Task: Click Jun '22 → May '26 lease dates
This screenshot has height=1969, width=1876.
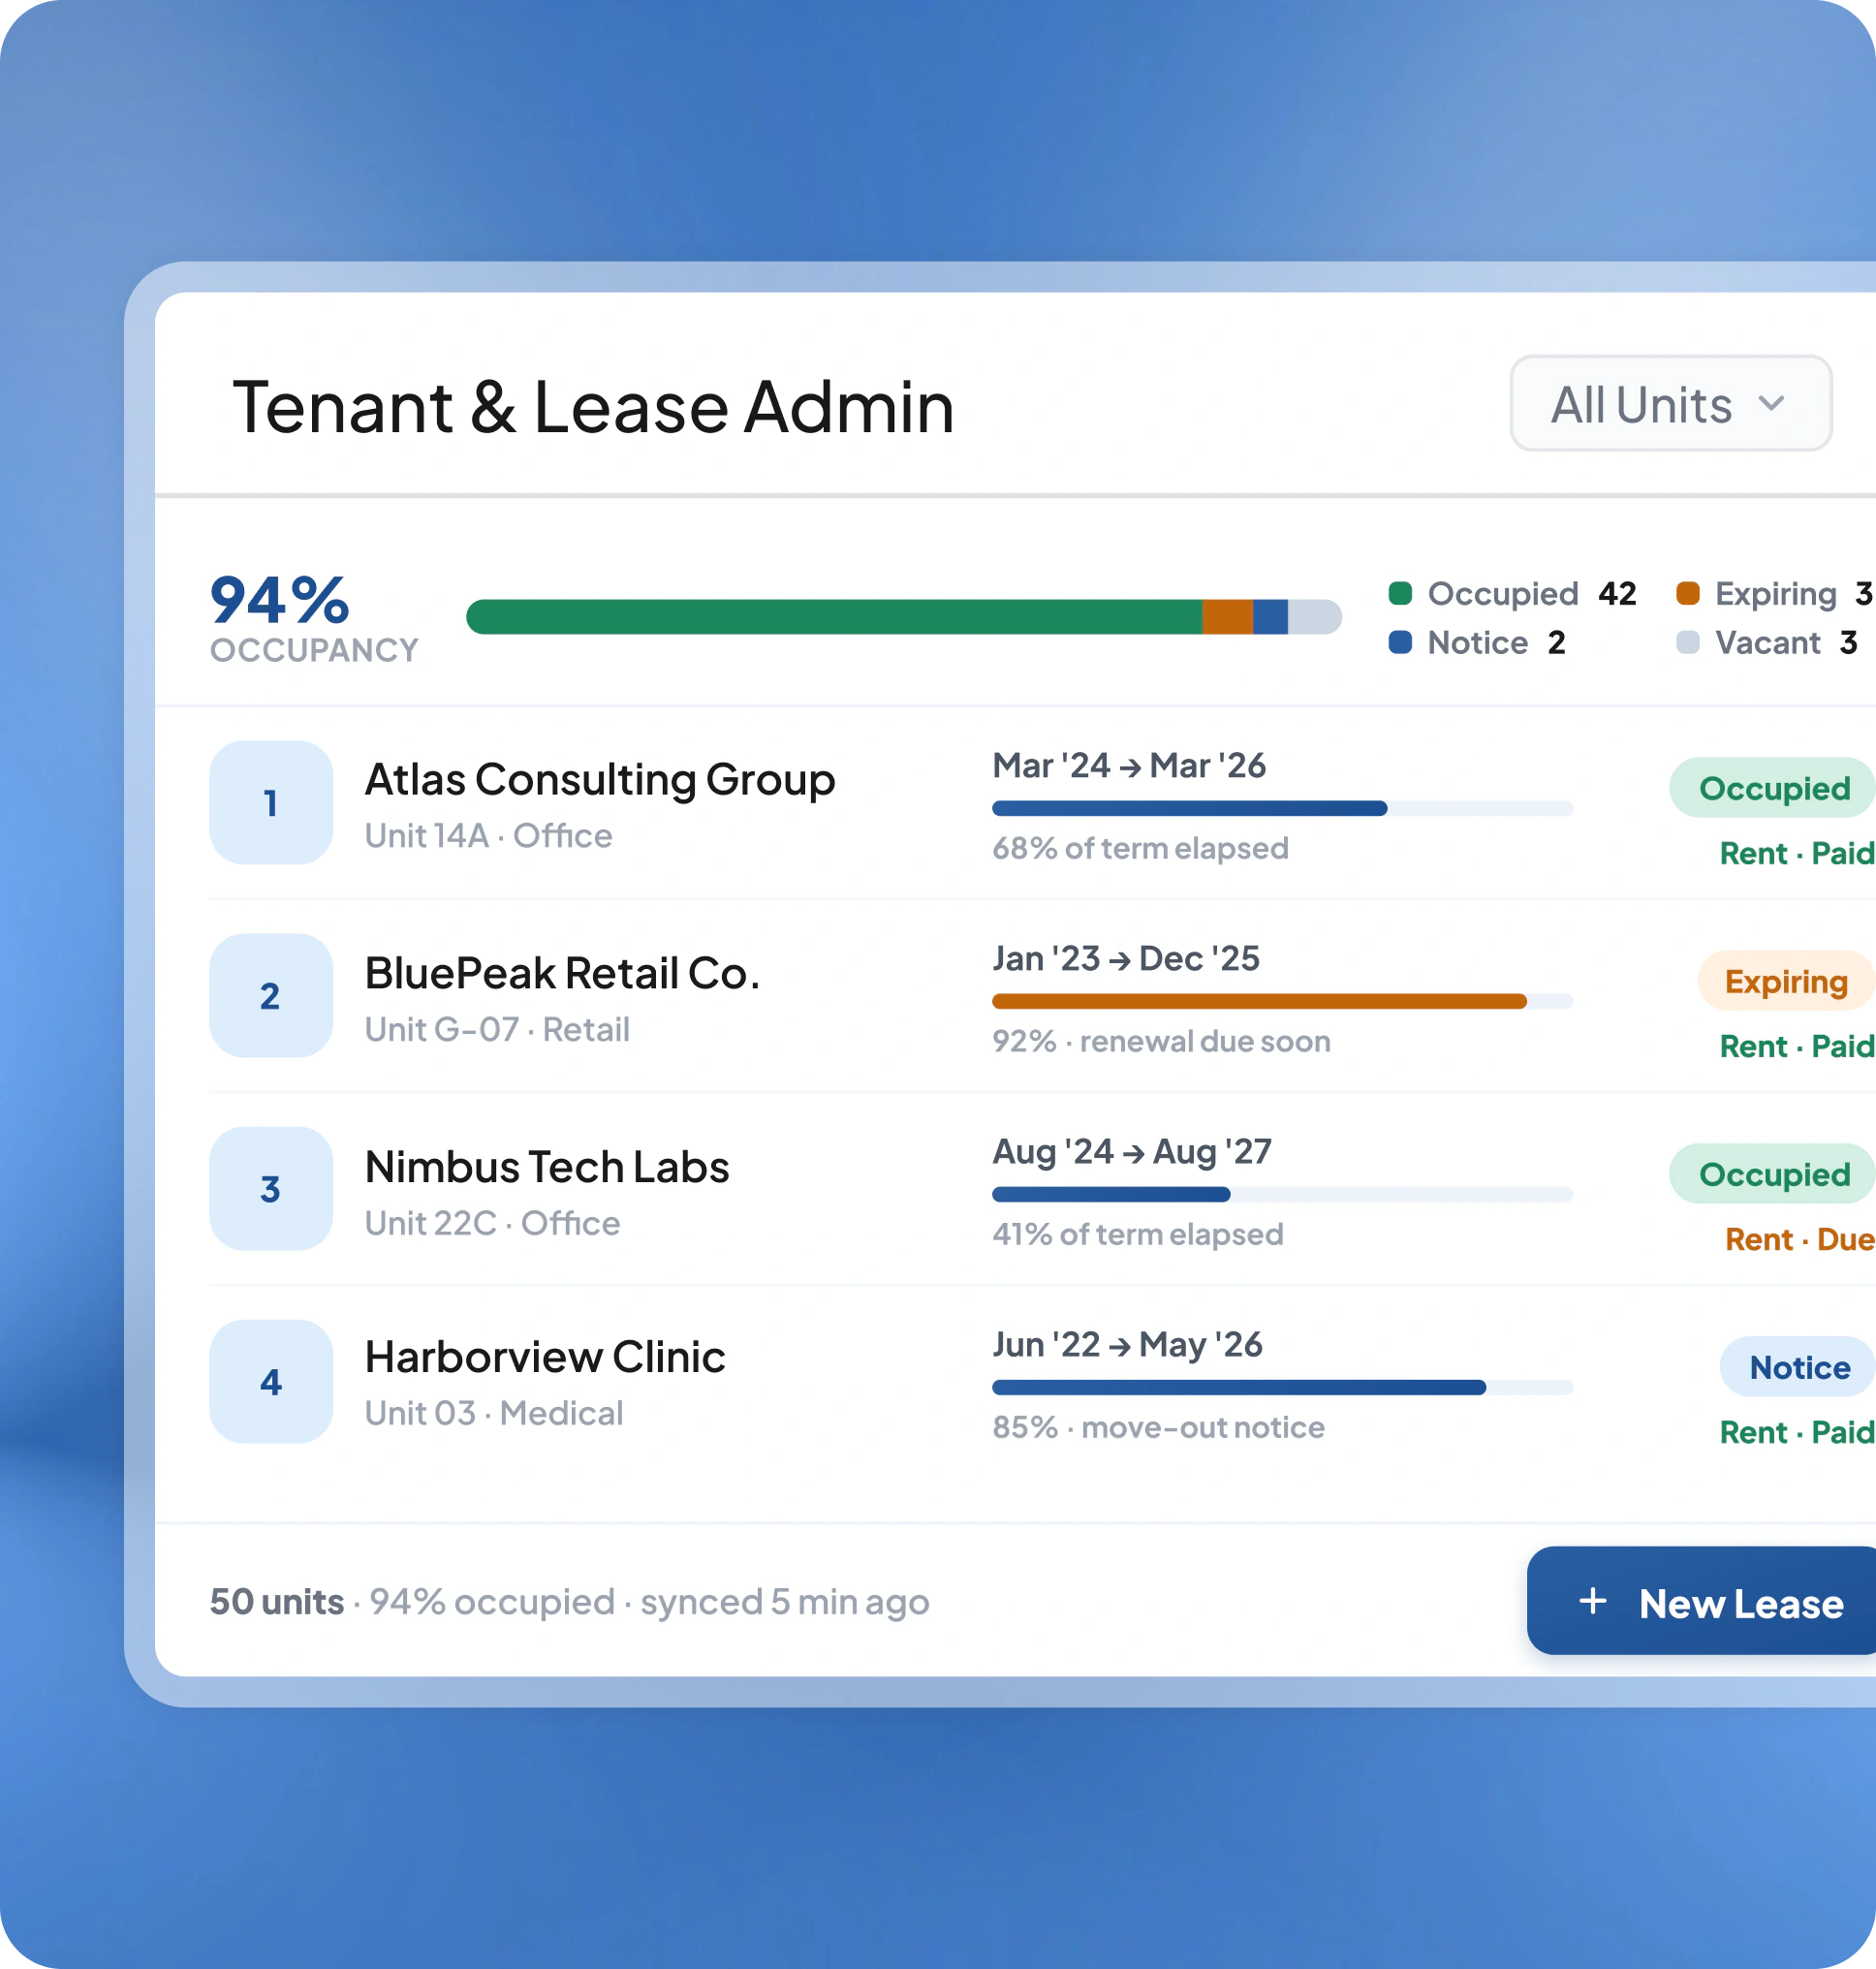Action: (1127, 1345)
